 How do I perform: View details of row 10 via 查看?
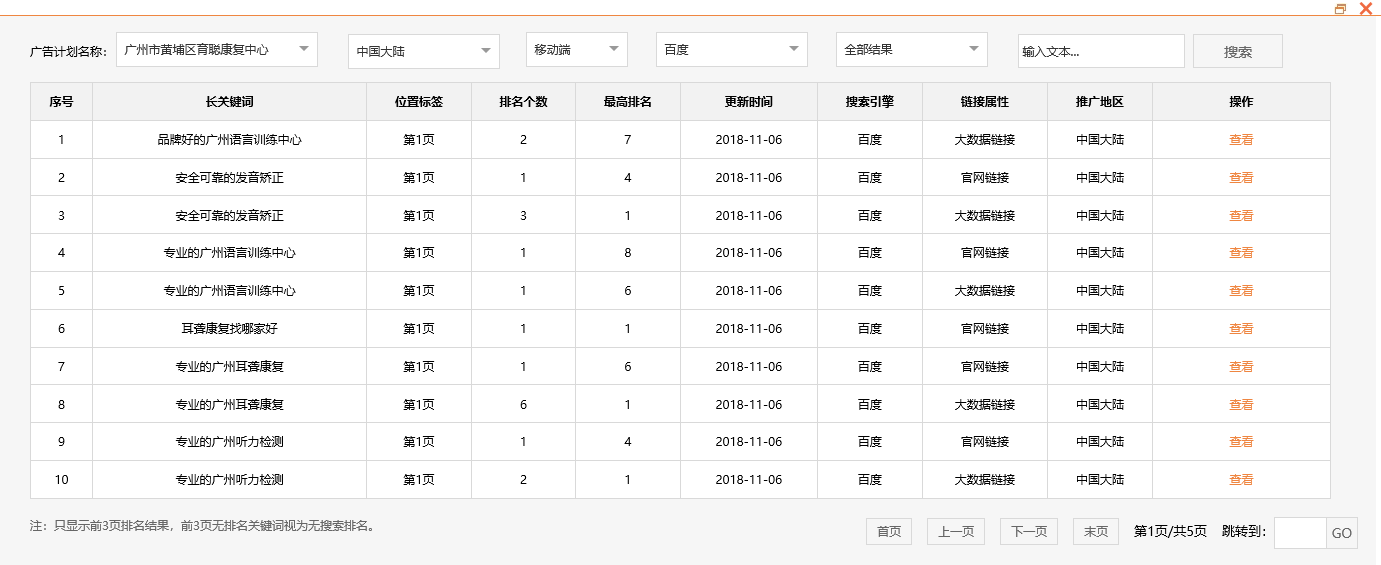click(1241, 480)
